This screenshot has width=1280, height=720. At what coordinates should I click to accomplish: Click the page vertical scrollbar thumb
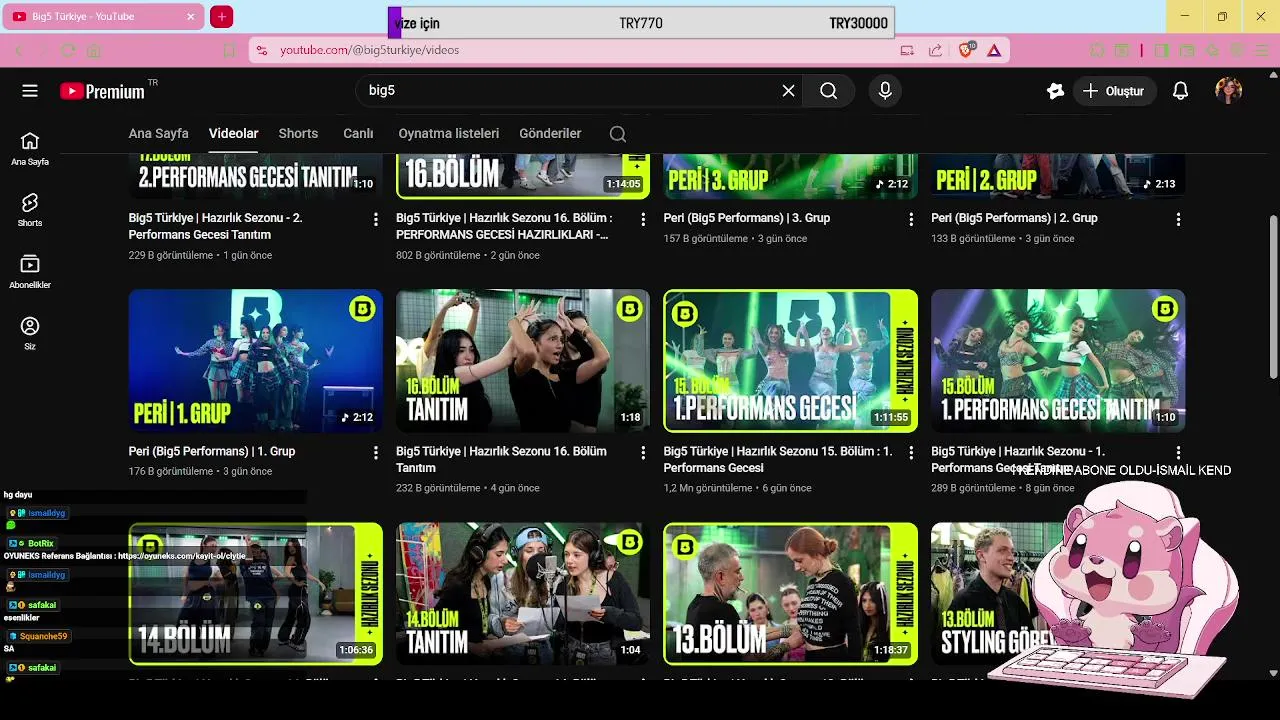[1273, 297]
